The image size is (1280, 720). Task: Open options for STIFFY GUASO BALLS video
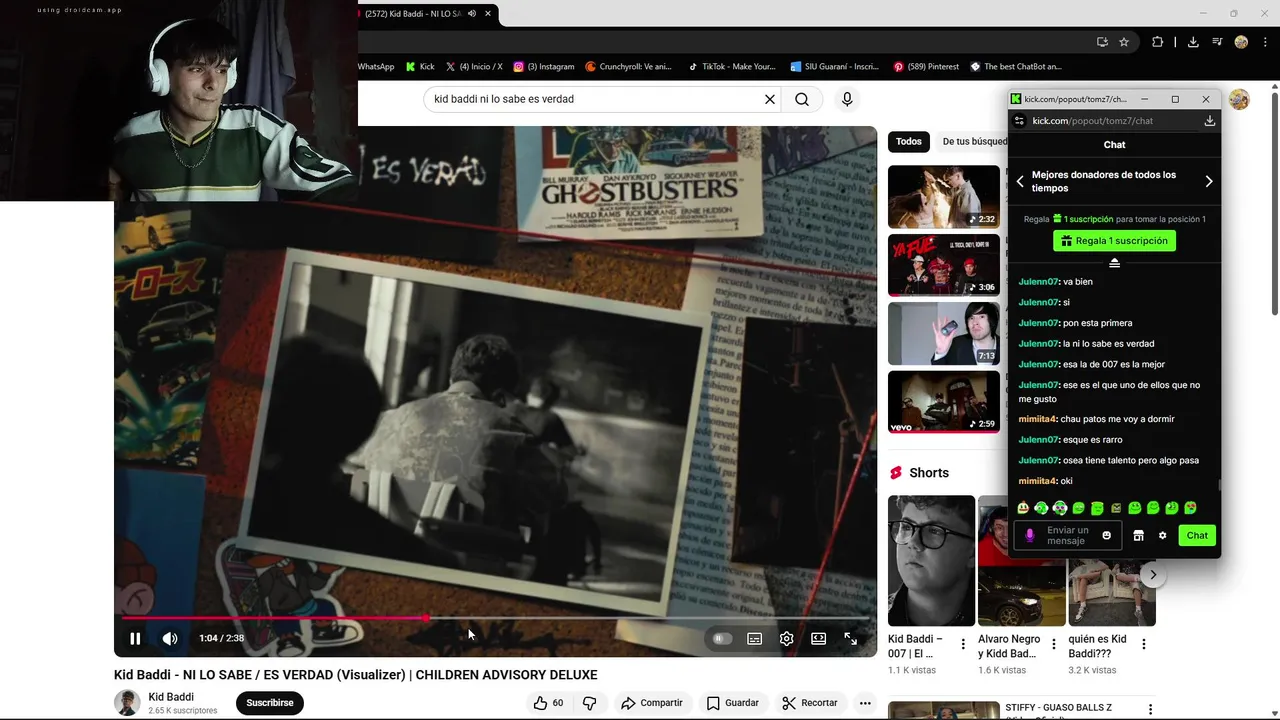coord(1150,710)
